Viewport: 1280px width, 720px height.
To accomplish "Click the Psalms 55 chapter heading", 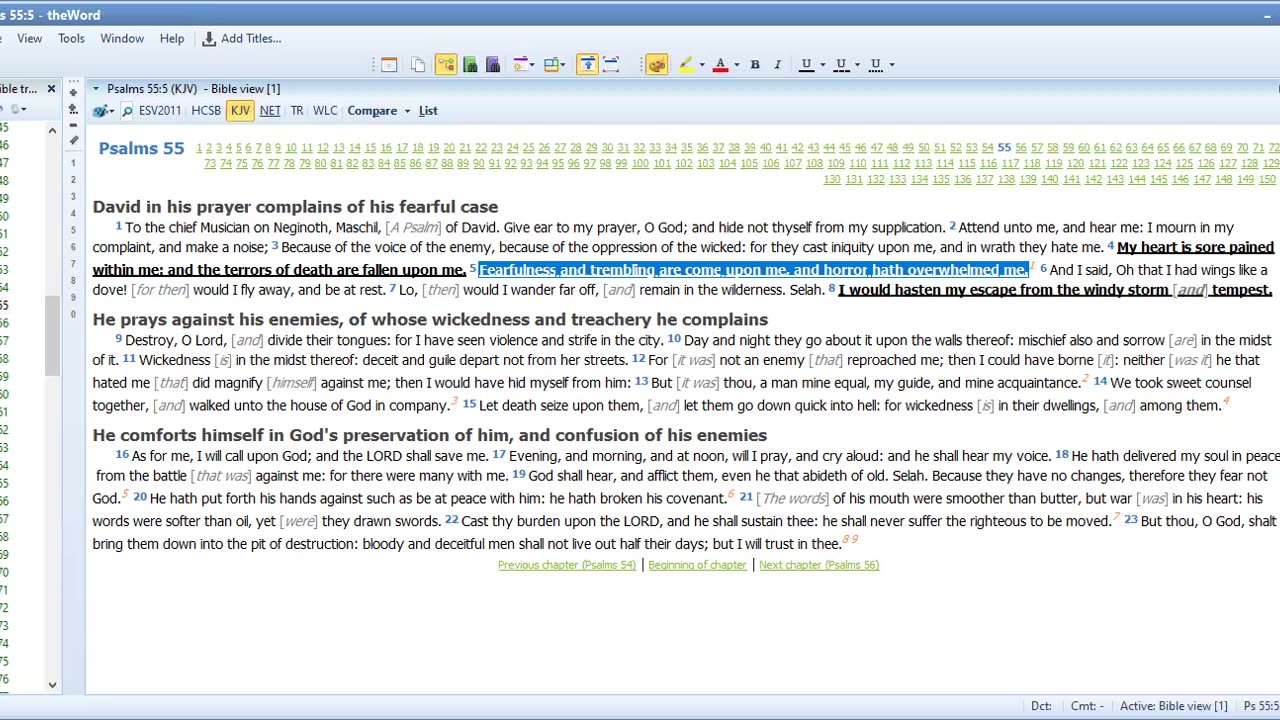I will coord(141,149).
